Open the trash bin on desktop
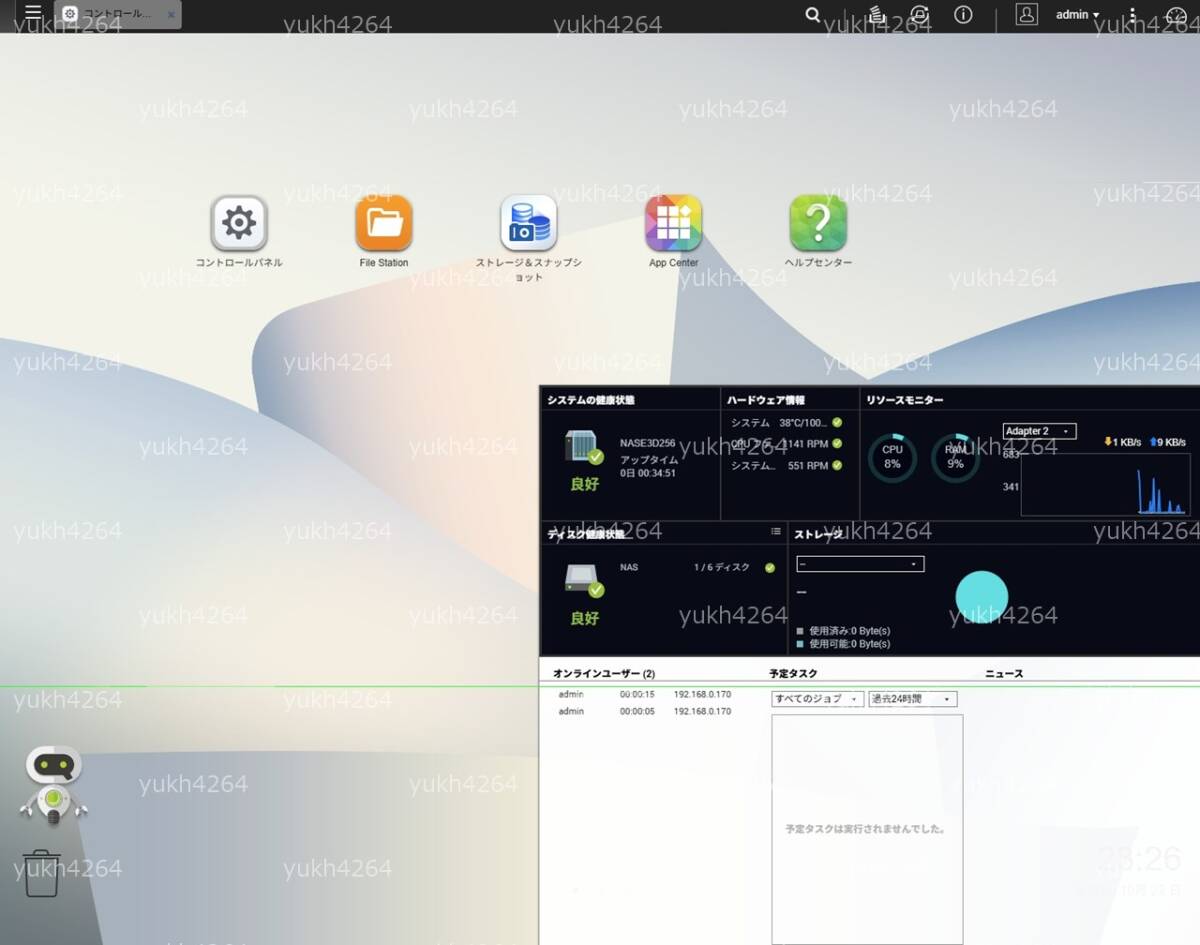Screen dimensions: 1200x945 (x=42, y=874)
